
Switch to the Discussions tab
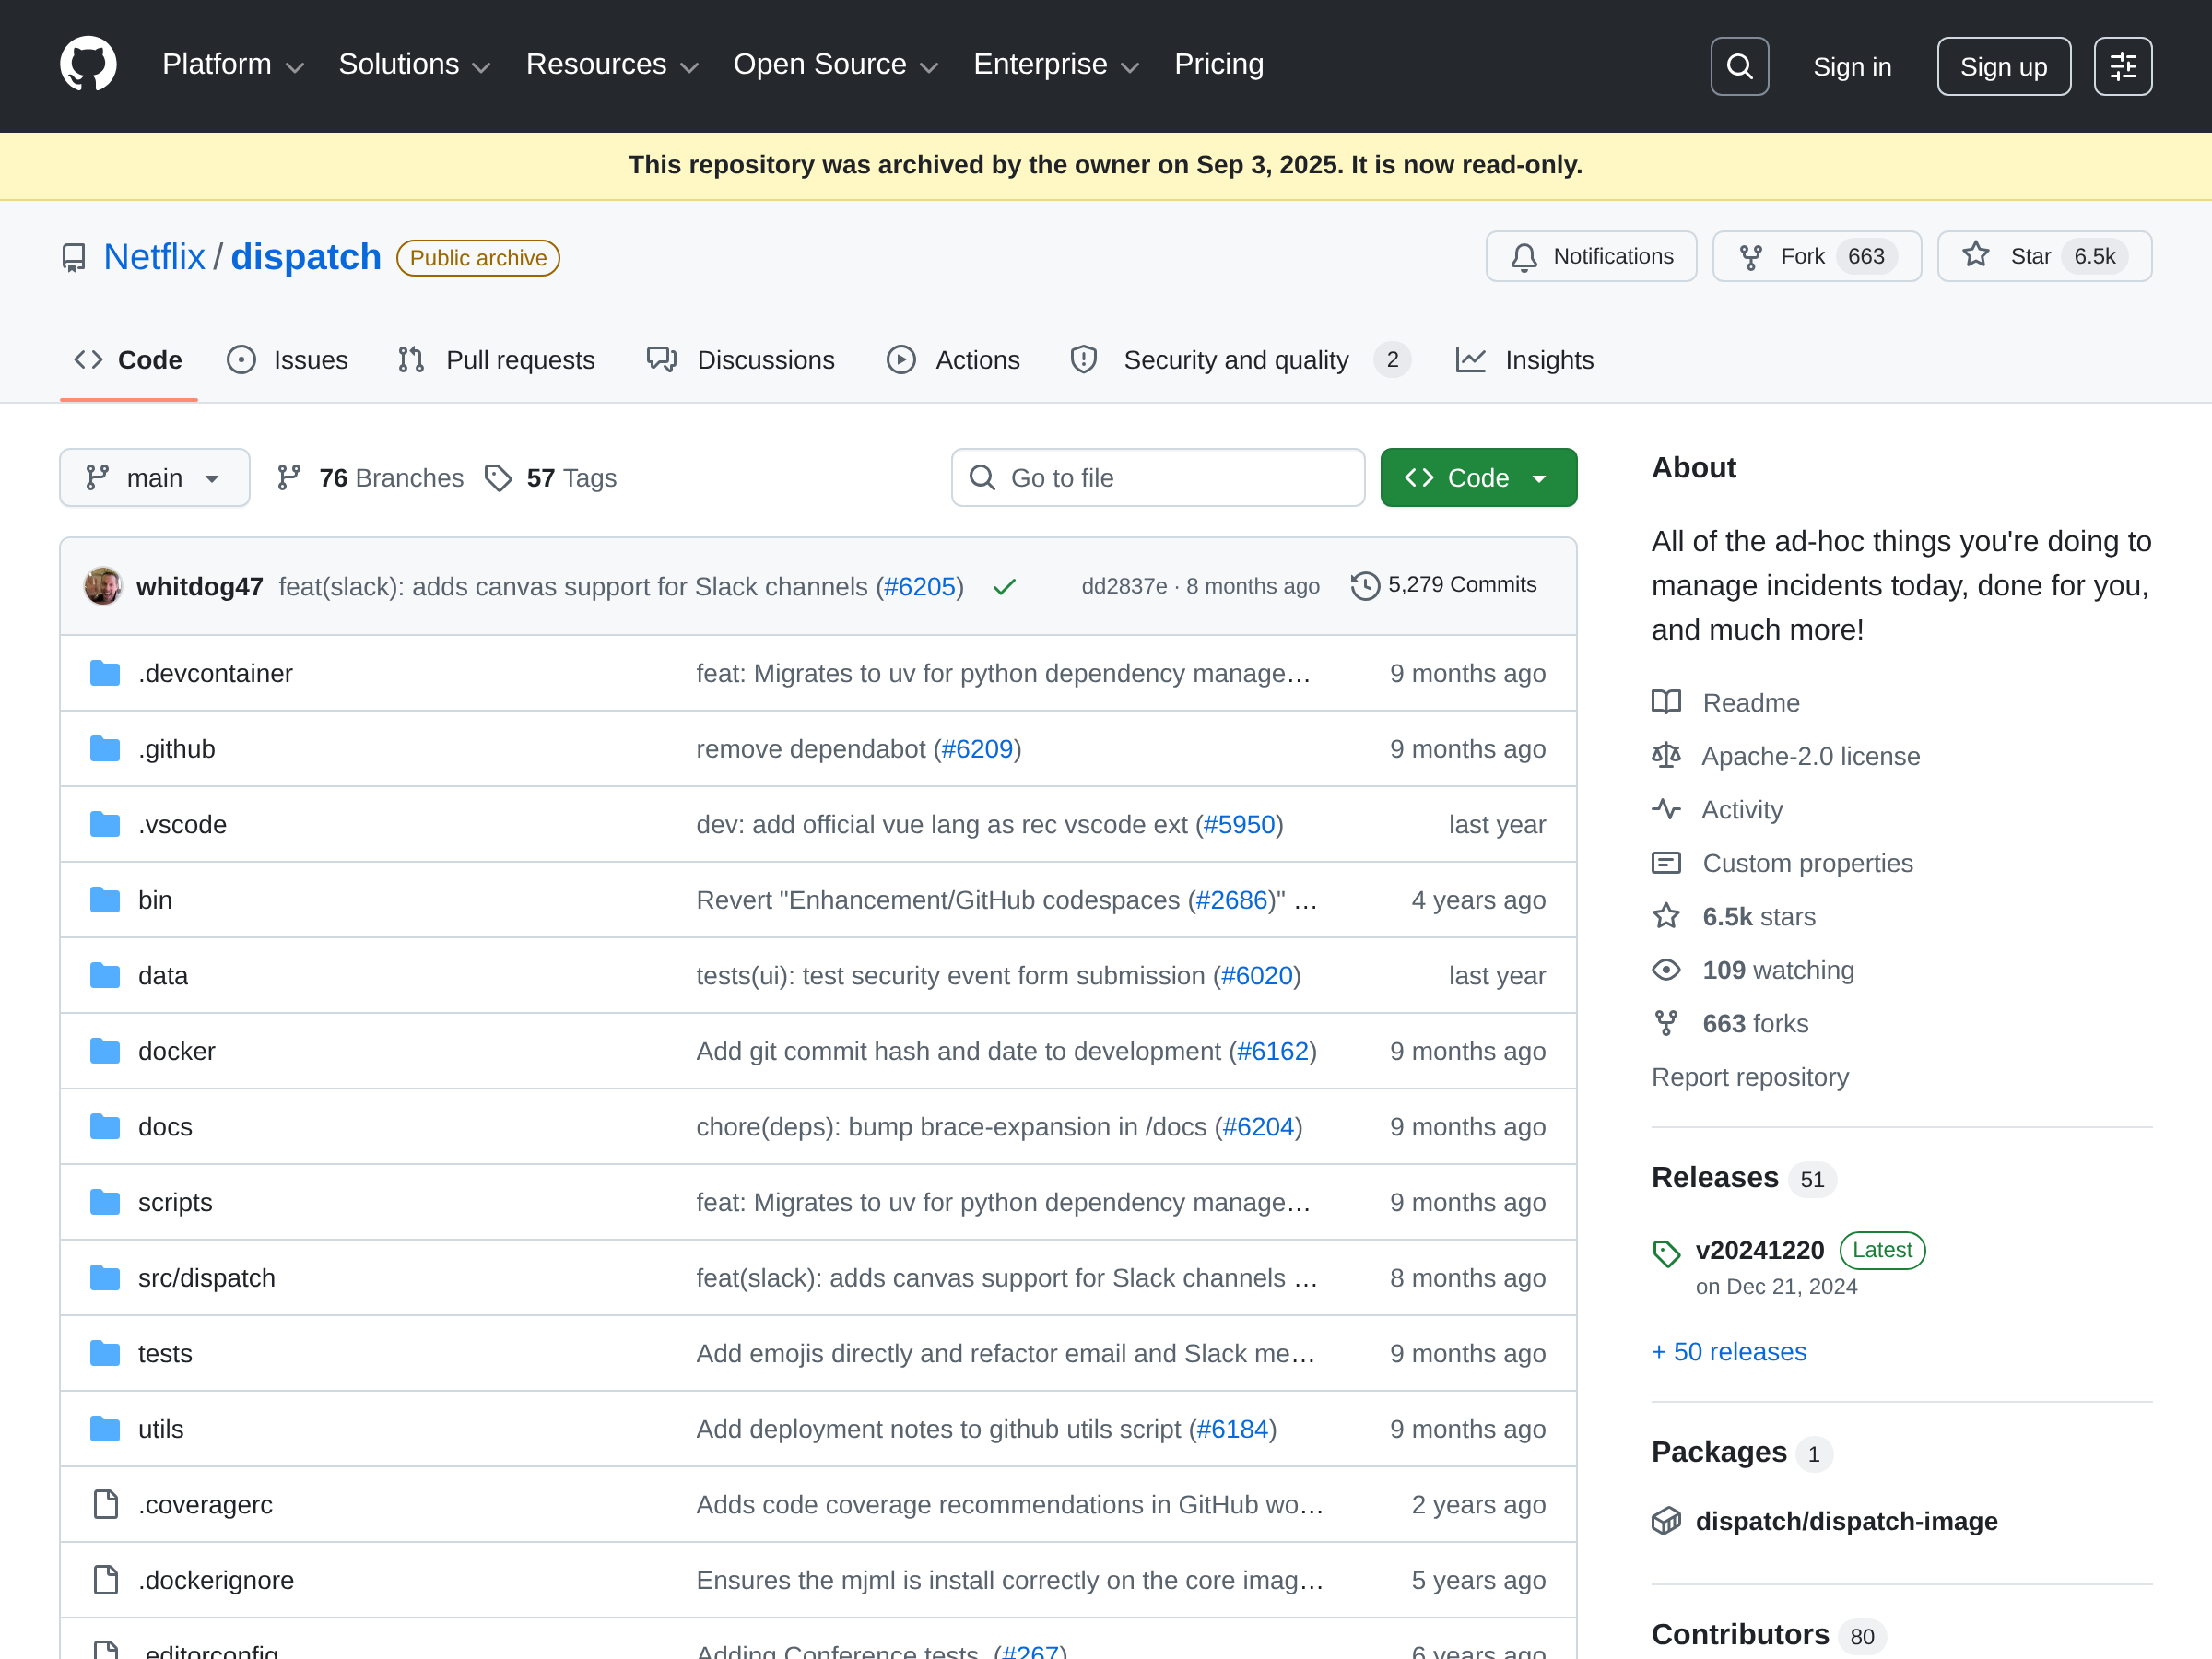tap(741, 360)
